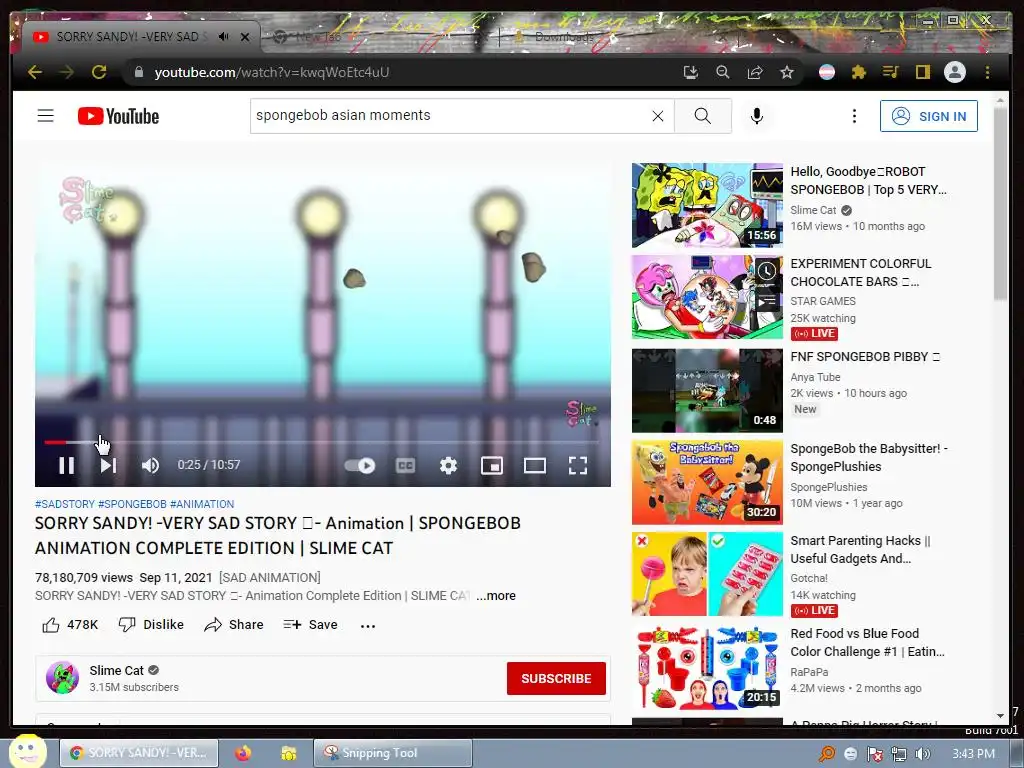
Task: Open 'SpongeBob the Babysitter!' thumbnail
Action: 707,482
